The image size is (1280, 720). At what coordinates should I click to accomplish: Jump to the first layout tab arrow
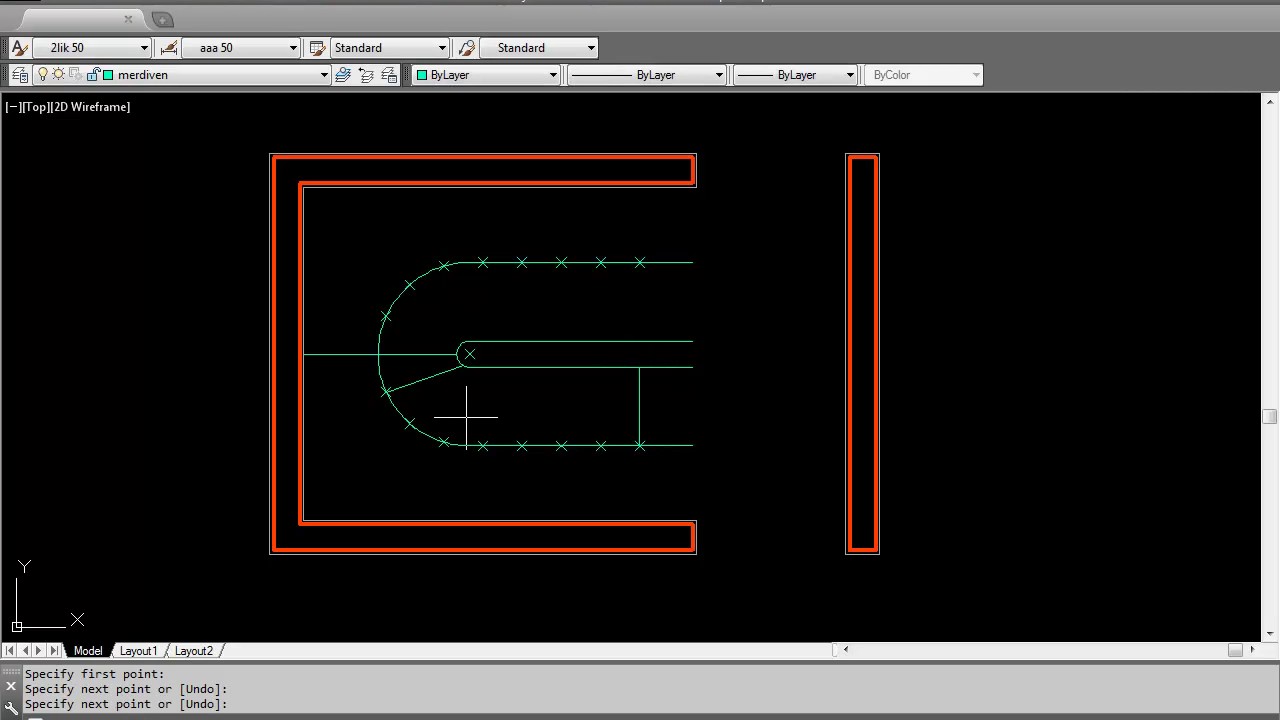pos(9,651)
